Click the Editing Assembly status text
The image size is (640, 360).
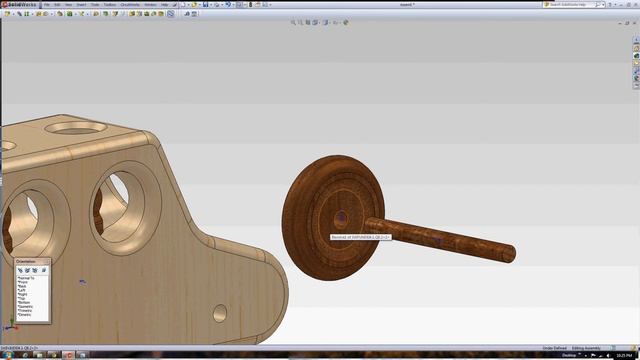pos(586,348)
